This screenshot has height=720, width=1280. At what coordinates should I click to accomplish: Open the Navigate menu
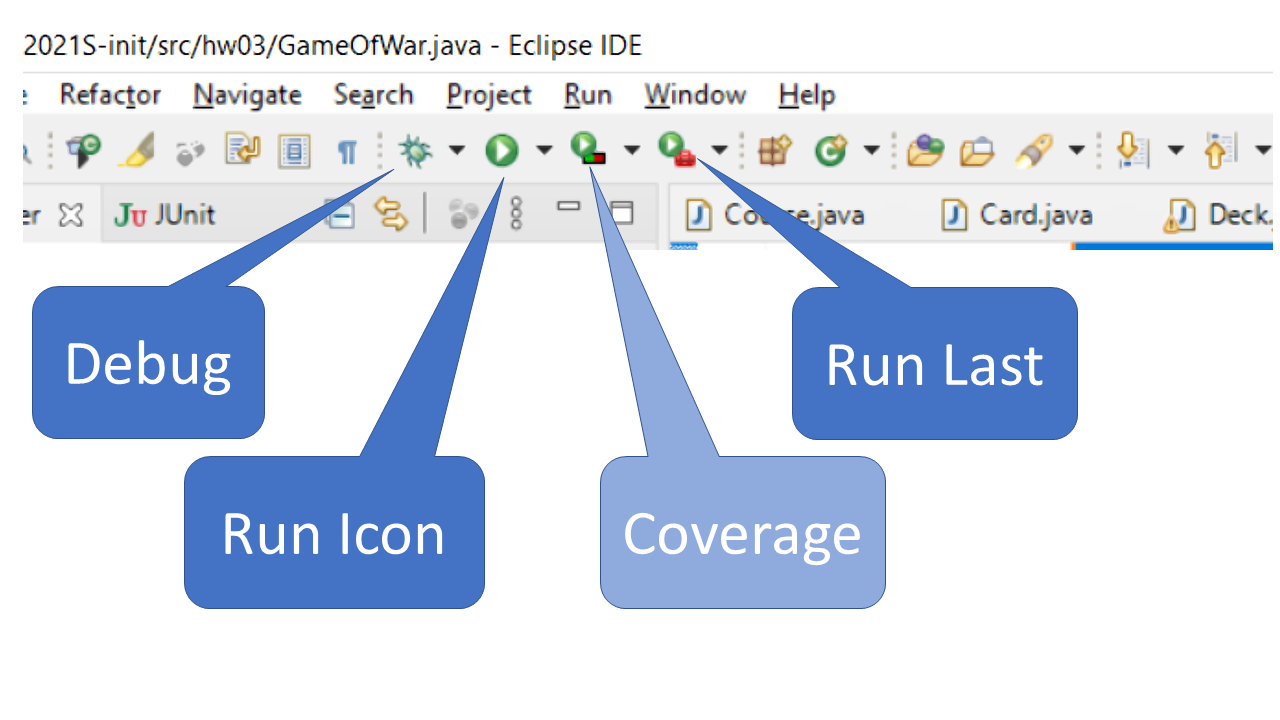[247, 95]
